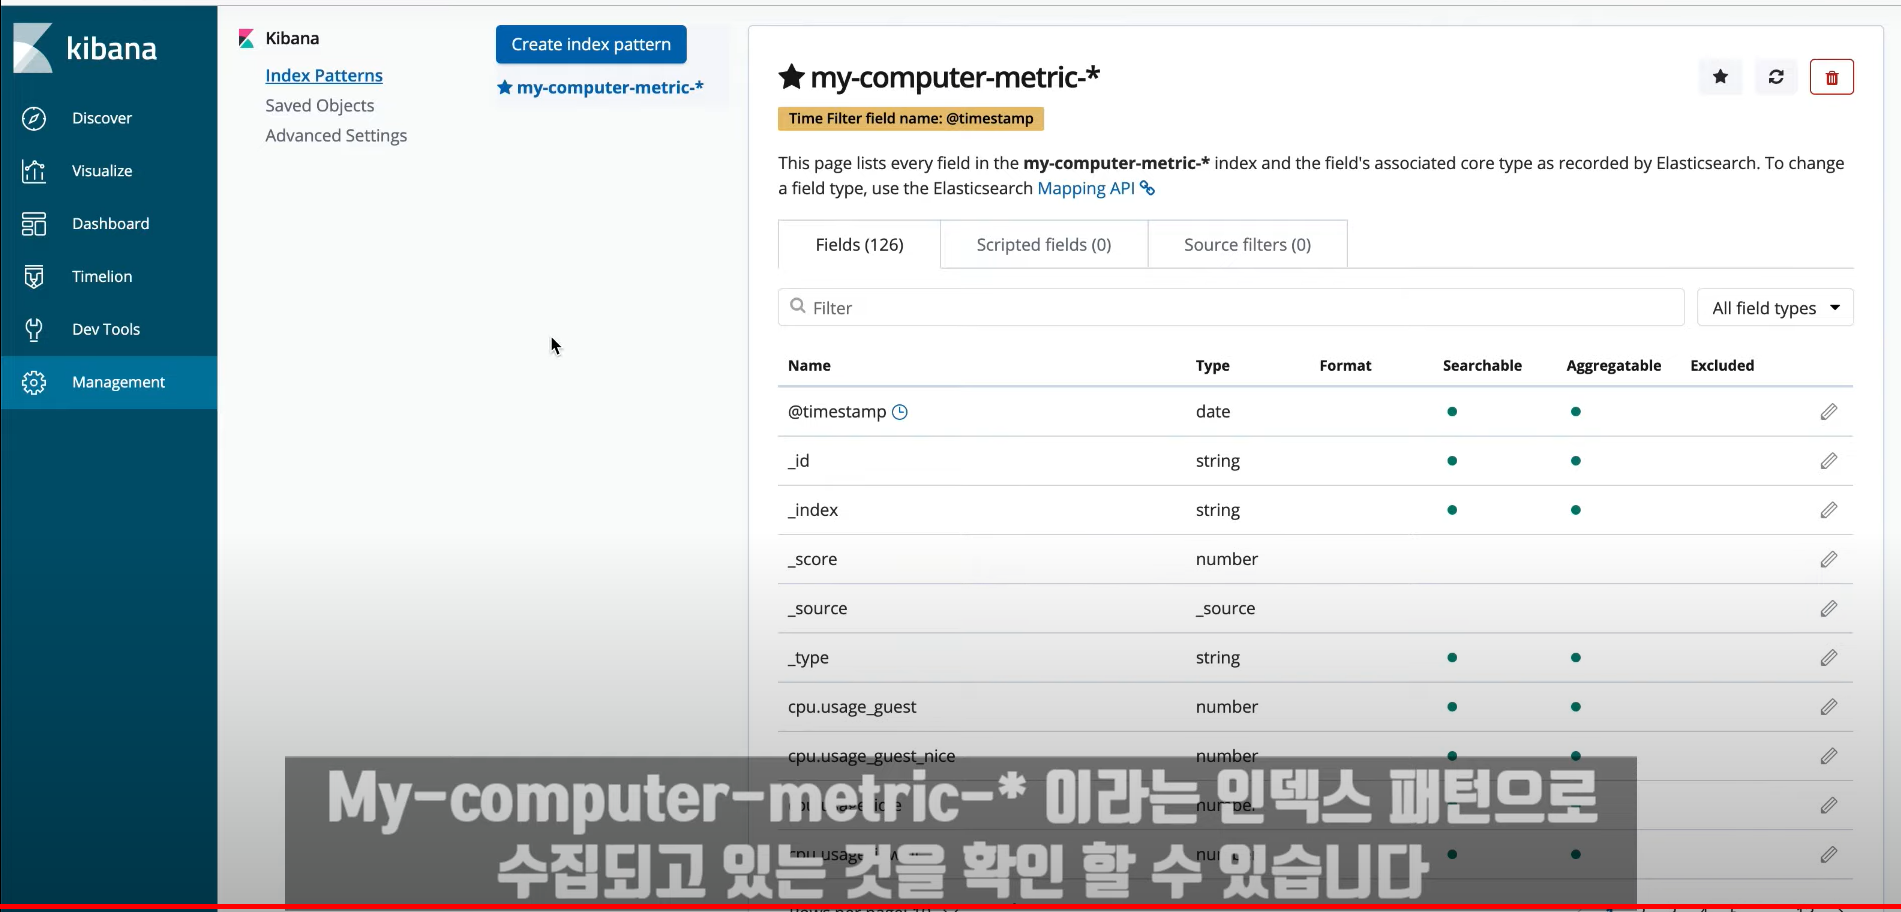
Task: Click the clock icon next to @timestamp
Action: (x=900, y=412)
